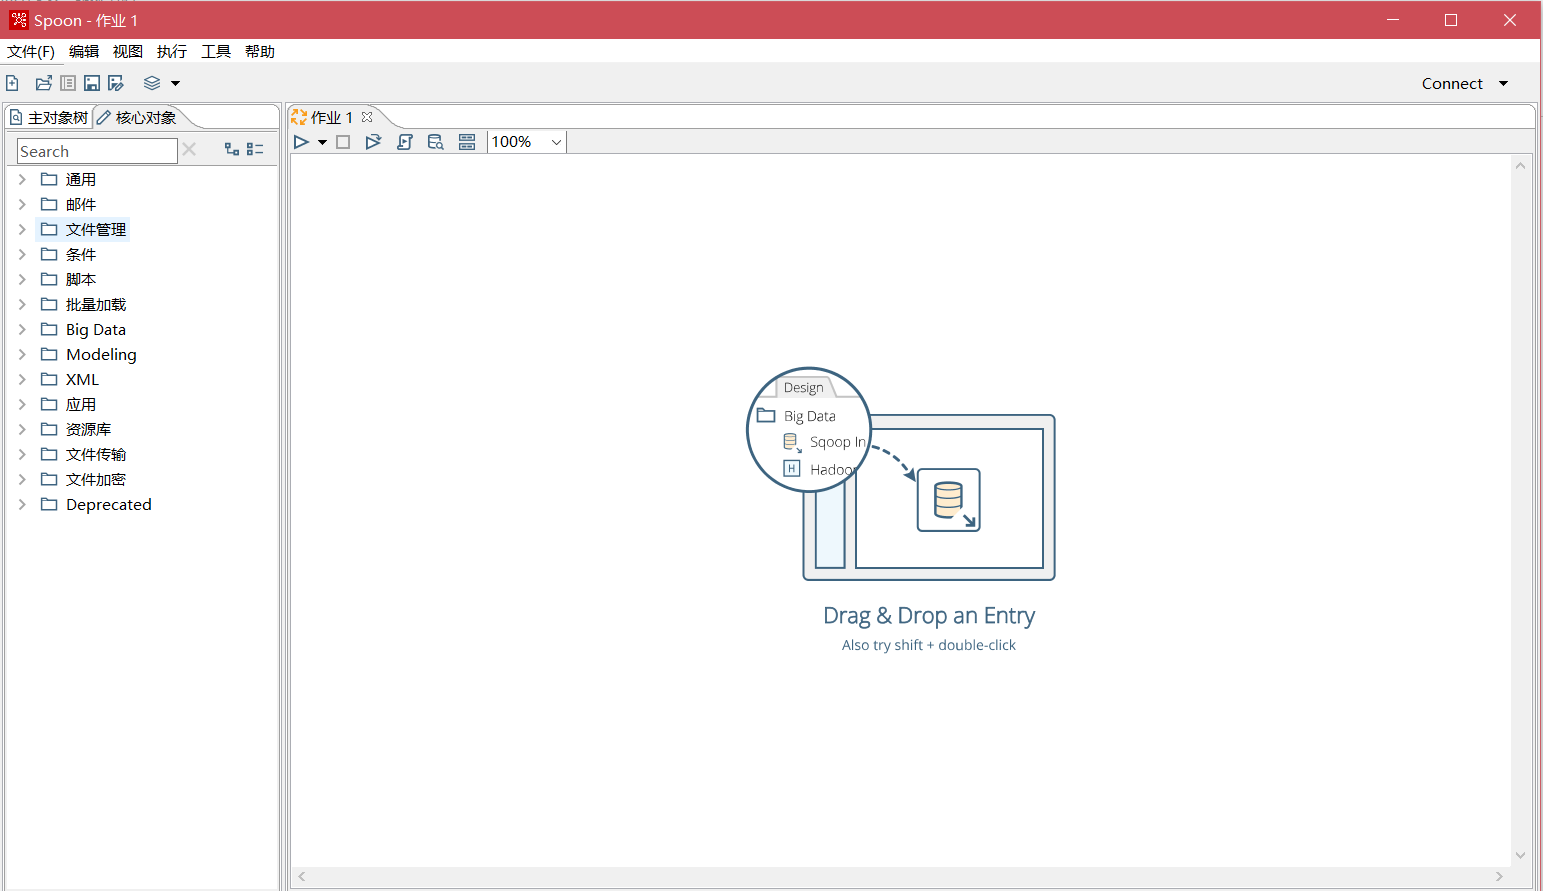Open a file using the folder icon
1543x891 pixels.
pos(43,84)
